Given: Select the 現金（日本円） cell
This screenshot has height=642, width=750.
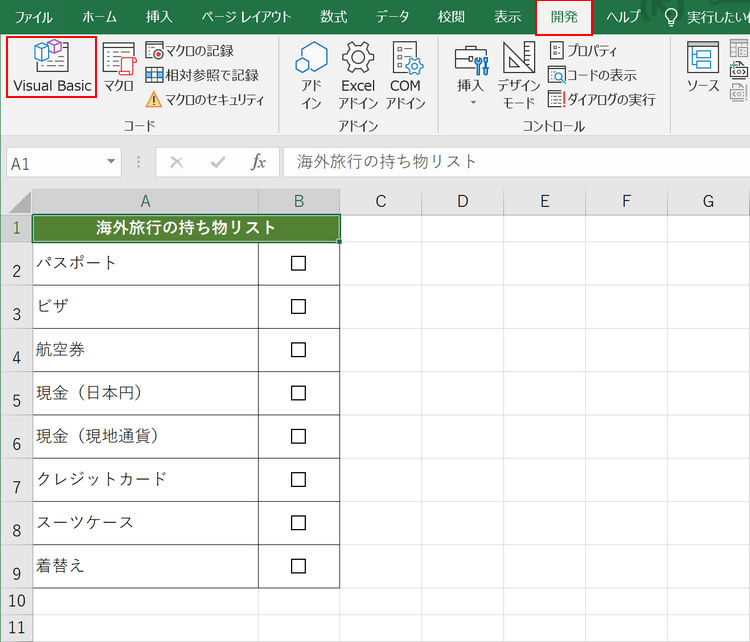Looking at the screenshot, I should [145, 394].
